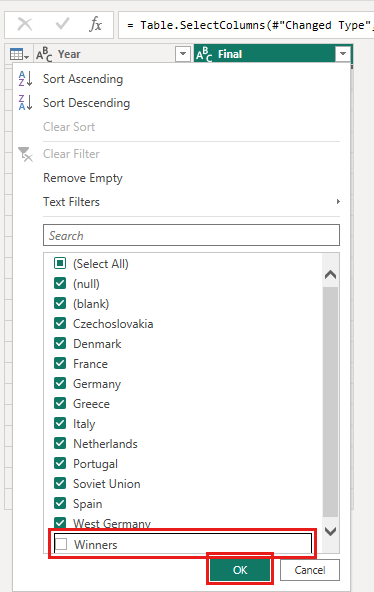Uncheck the Spain checkbox

click(60, 503)
